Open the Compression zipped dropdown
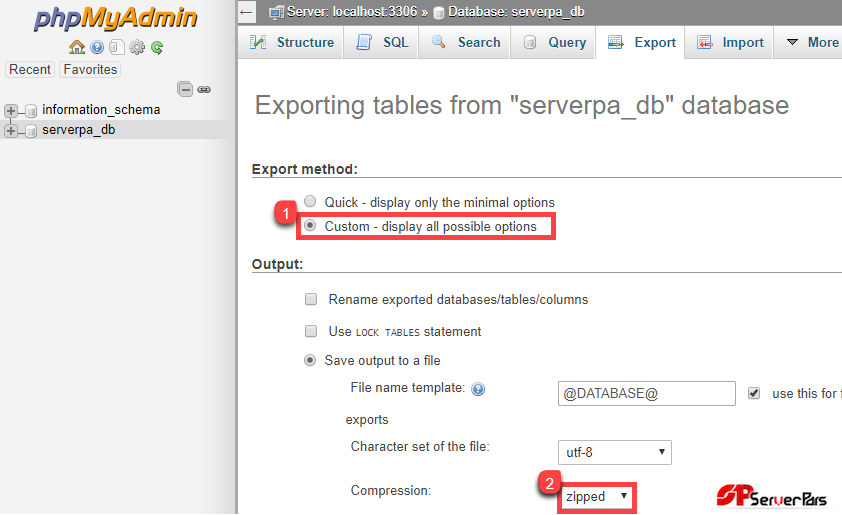 [x=596, y=496]
